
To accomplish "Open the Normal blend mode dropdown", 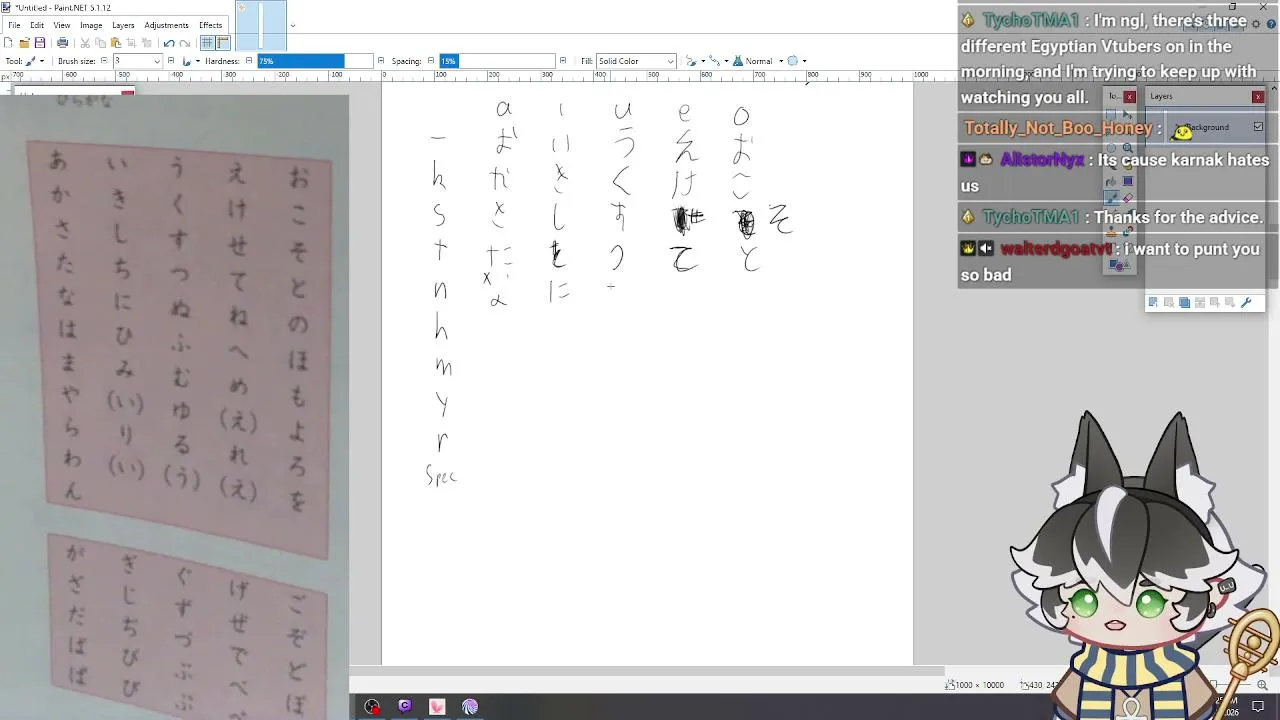I will pyautogui.click(x=758, y=61).
